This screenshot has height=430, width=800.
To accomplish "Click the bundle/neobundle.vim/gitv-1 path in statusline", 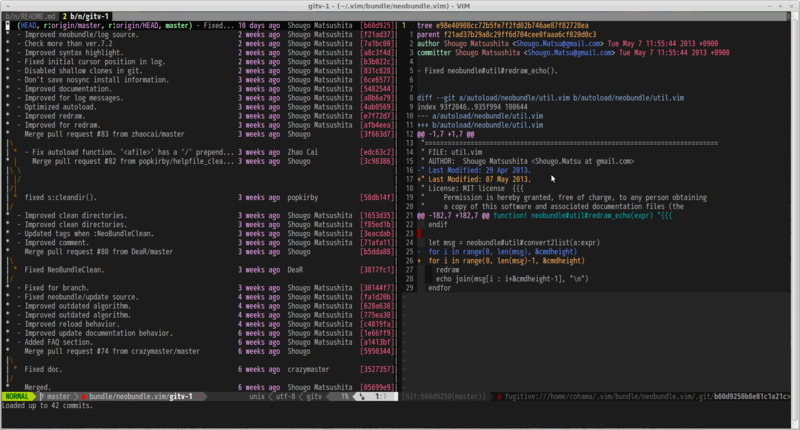I will (x=141, y=396).
